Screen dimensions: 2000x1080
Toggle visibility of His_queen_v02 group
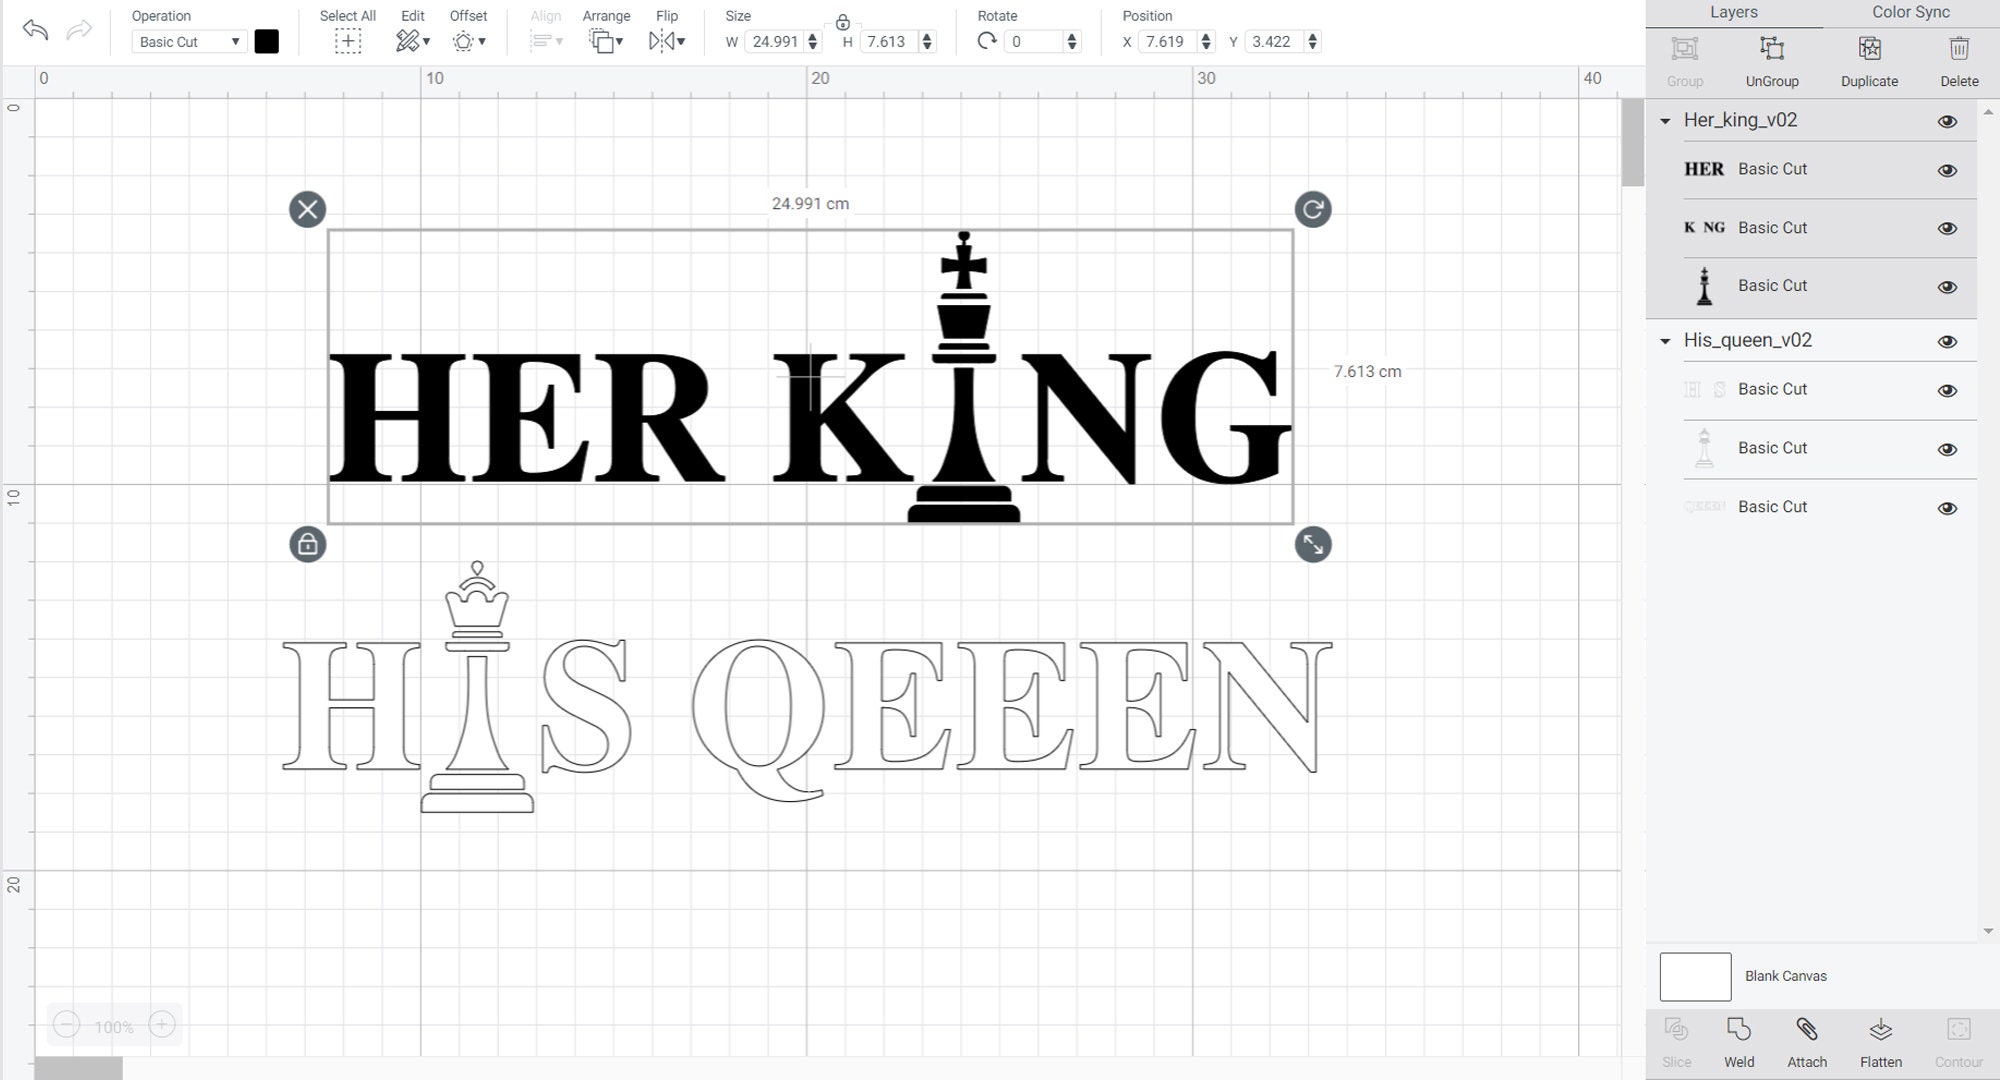(1947, 340)
